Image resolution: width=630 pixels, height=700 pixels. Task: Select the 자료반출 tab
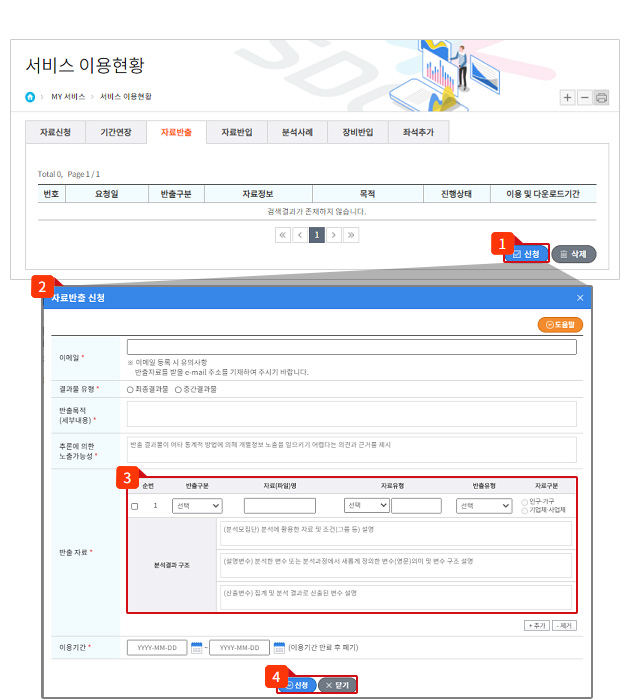point(176,132)
